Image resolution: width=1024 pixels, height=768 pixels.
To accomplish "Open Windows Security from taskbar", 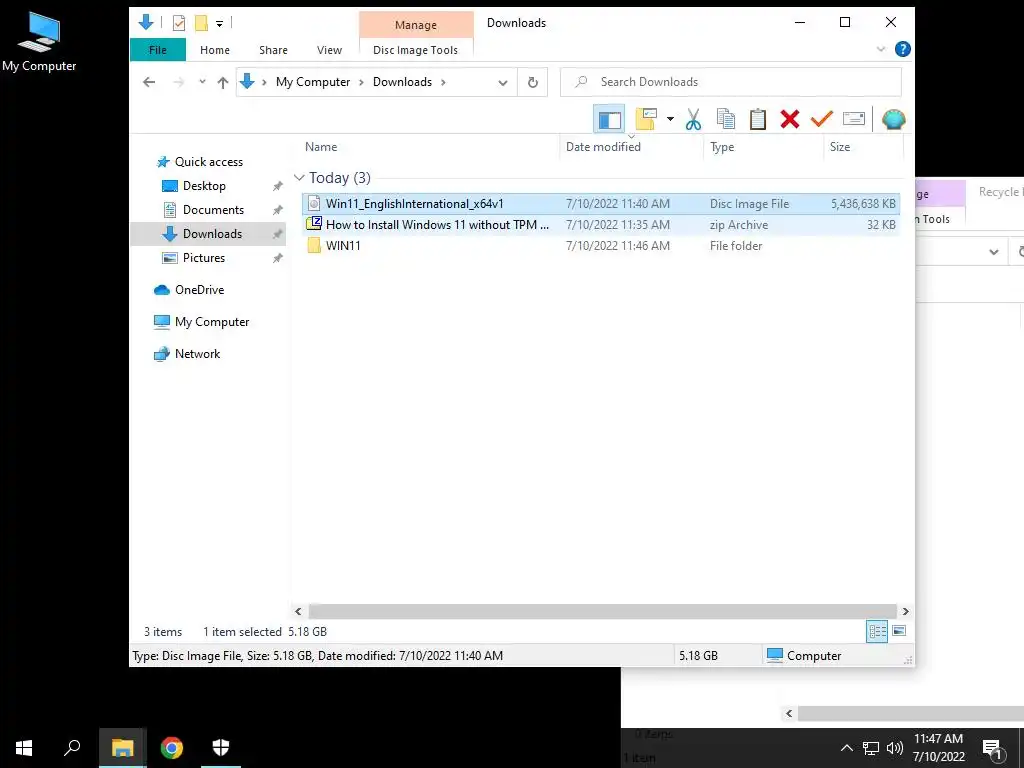I will [221, 748].
